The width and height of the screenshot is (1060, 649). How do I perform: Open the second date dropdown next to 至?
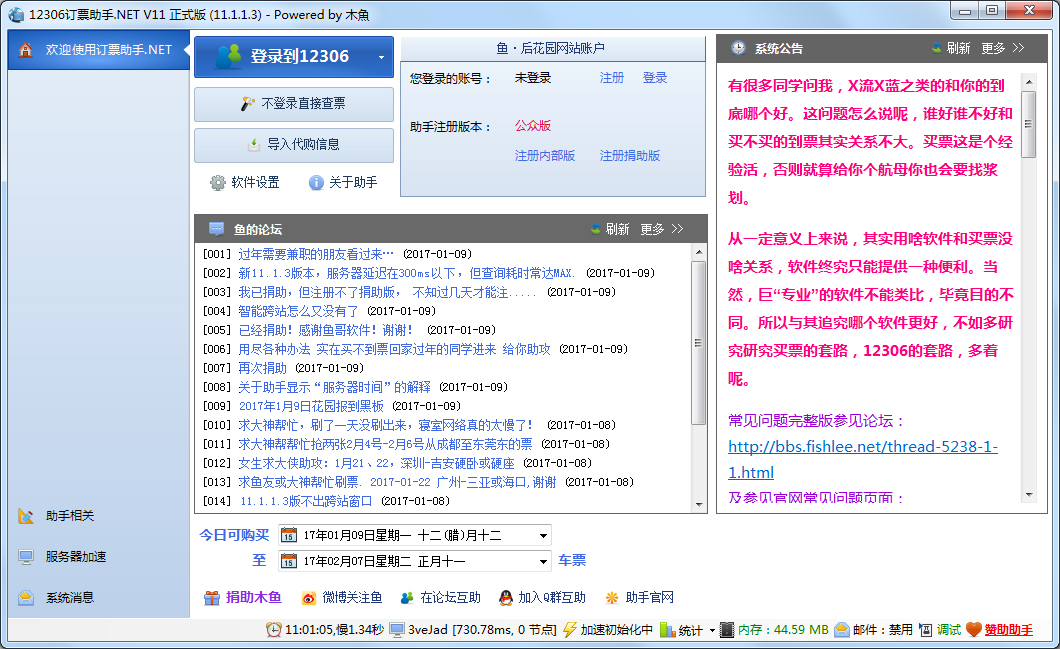541,561
